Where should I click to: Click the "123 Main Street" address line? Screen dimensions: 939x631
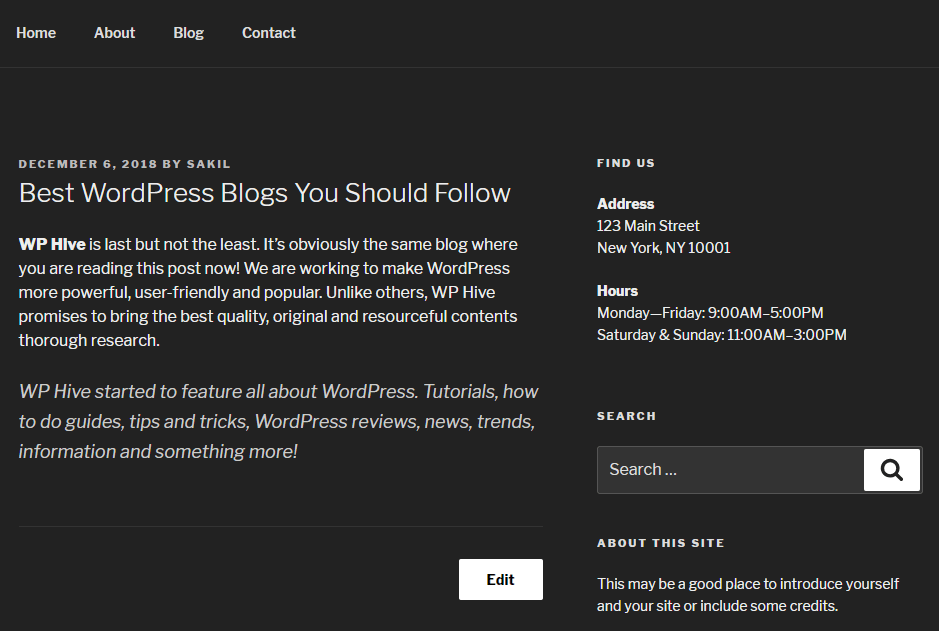point(648,226)
